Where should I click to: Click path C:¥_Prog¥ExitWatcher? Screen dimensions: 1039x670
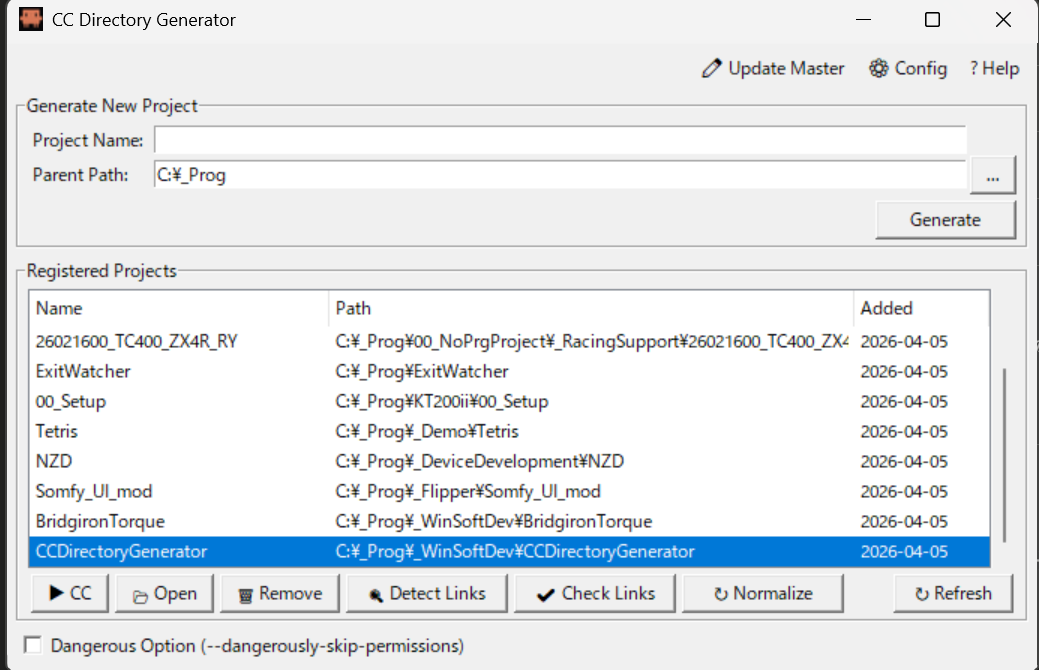(421, 371)
